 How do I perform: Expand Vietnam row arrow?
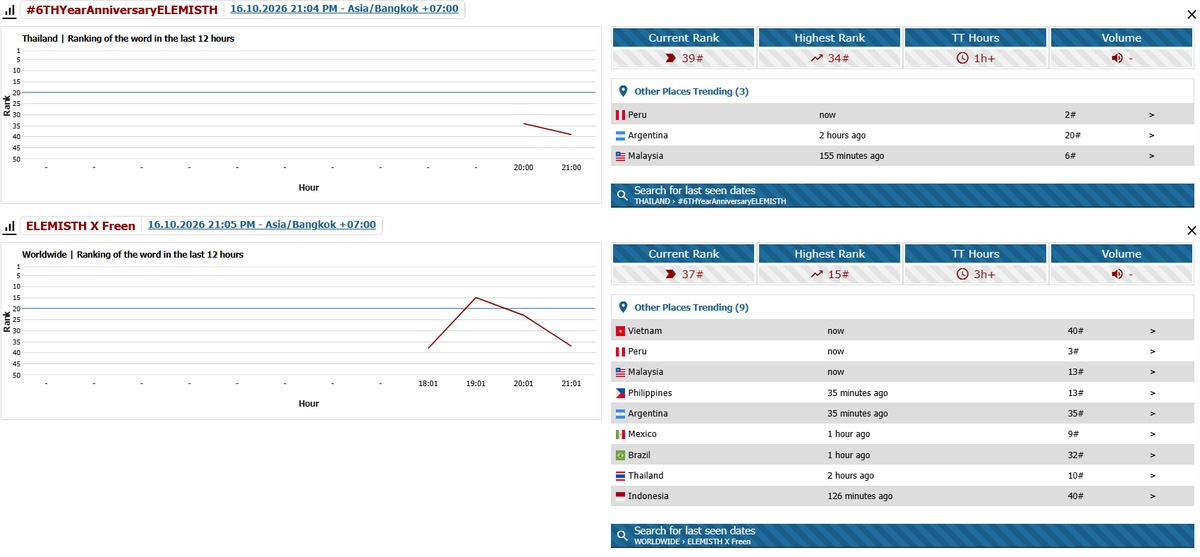click(x=1152, y=331)
